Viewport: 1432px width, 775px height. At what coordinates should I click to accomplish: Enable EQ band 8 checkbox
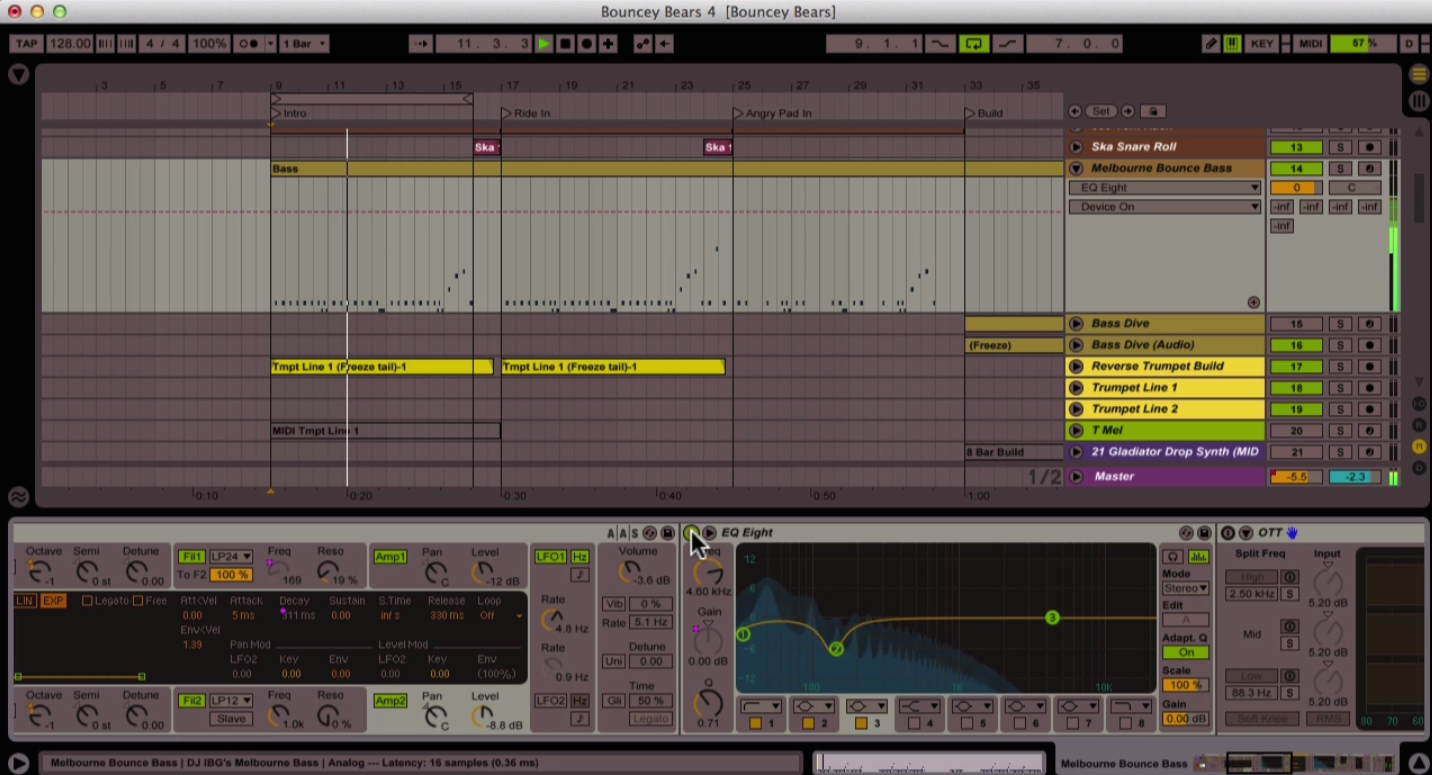(1124, 723)
